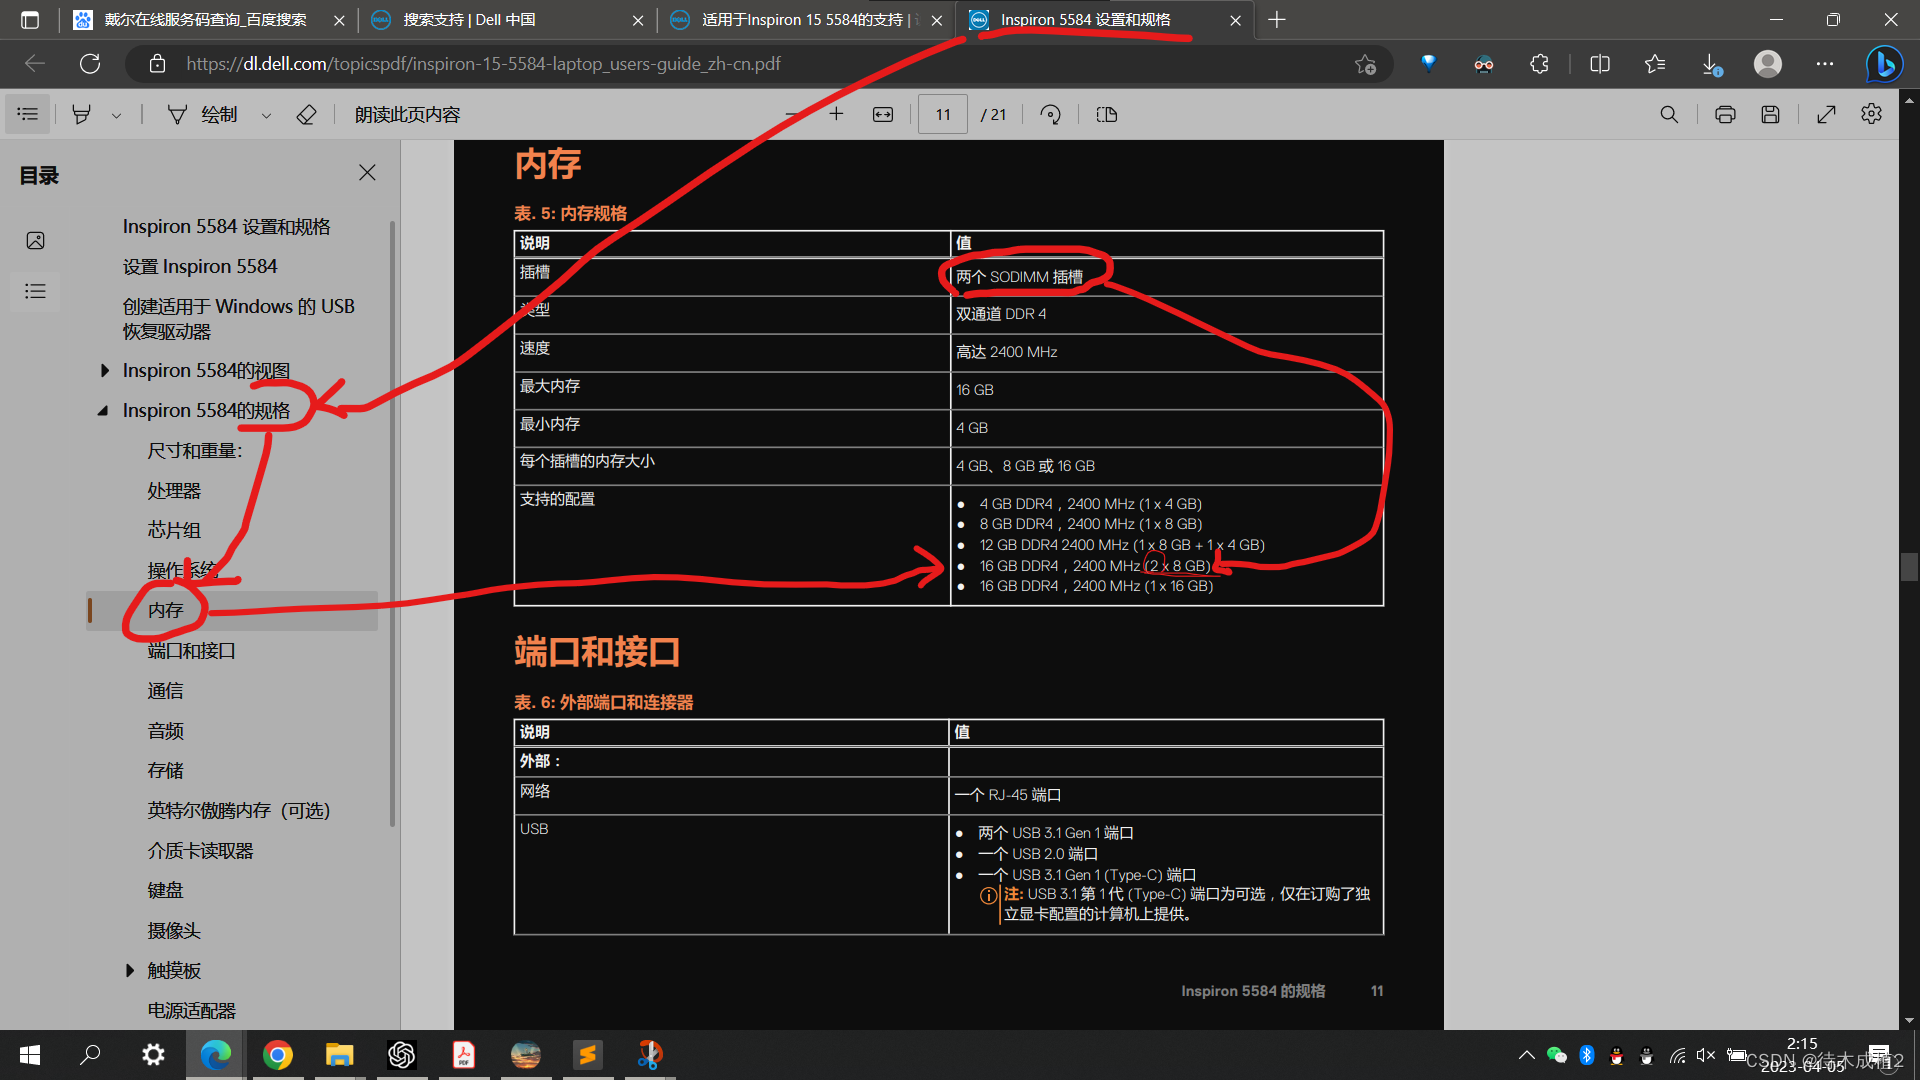Go to 音频 section in outline
1920x1080 pixels.
pos(165,731)
